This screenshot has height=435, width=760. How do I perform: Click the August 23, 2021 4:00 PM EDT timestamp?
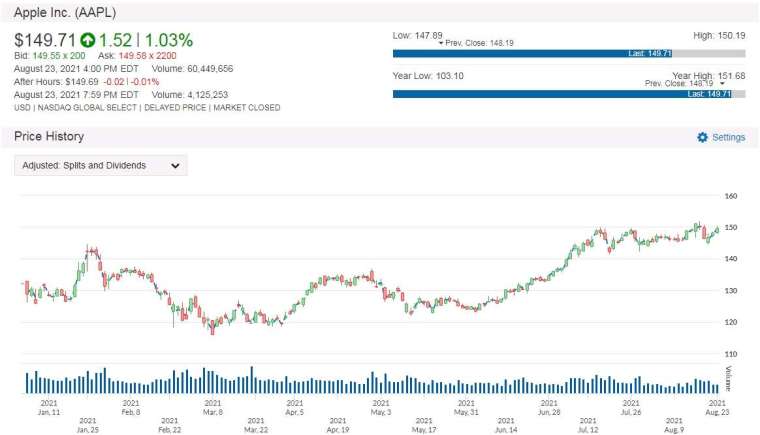pos(76,69)
